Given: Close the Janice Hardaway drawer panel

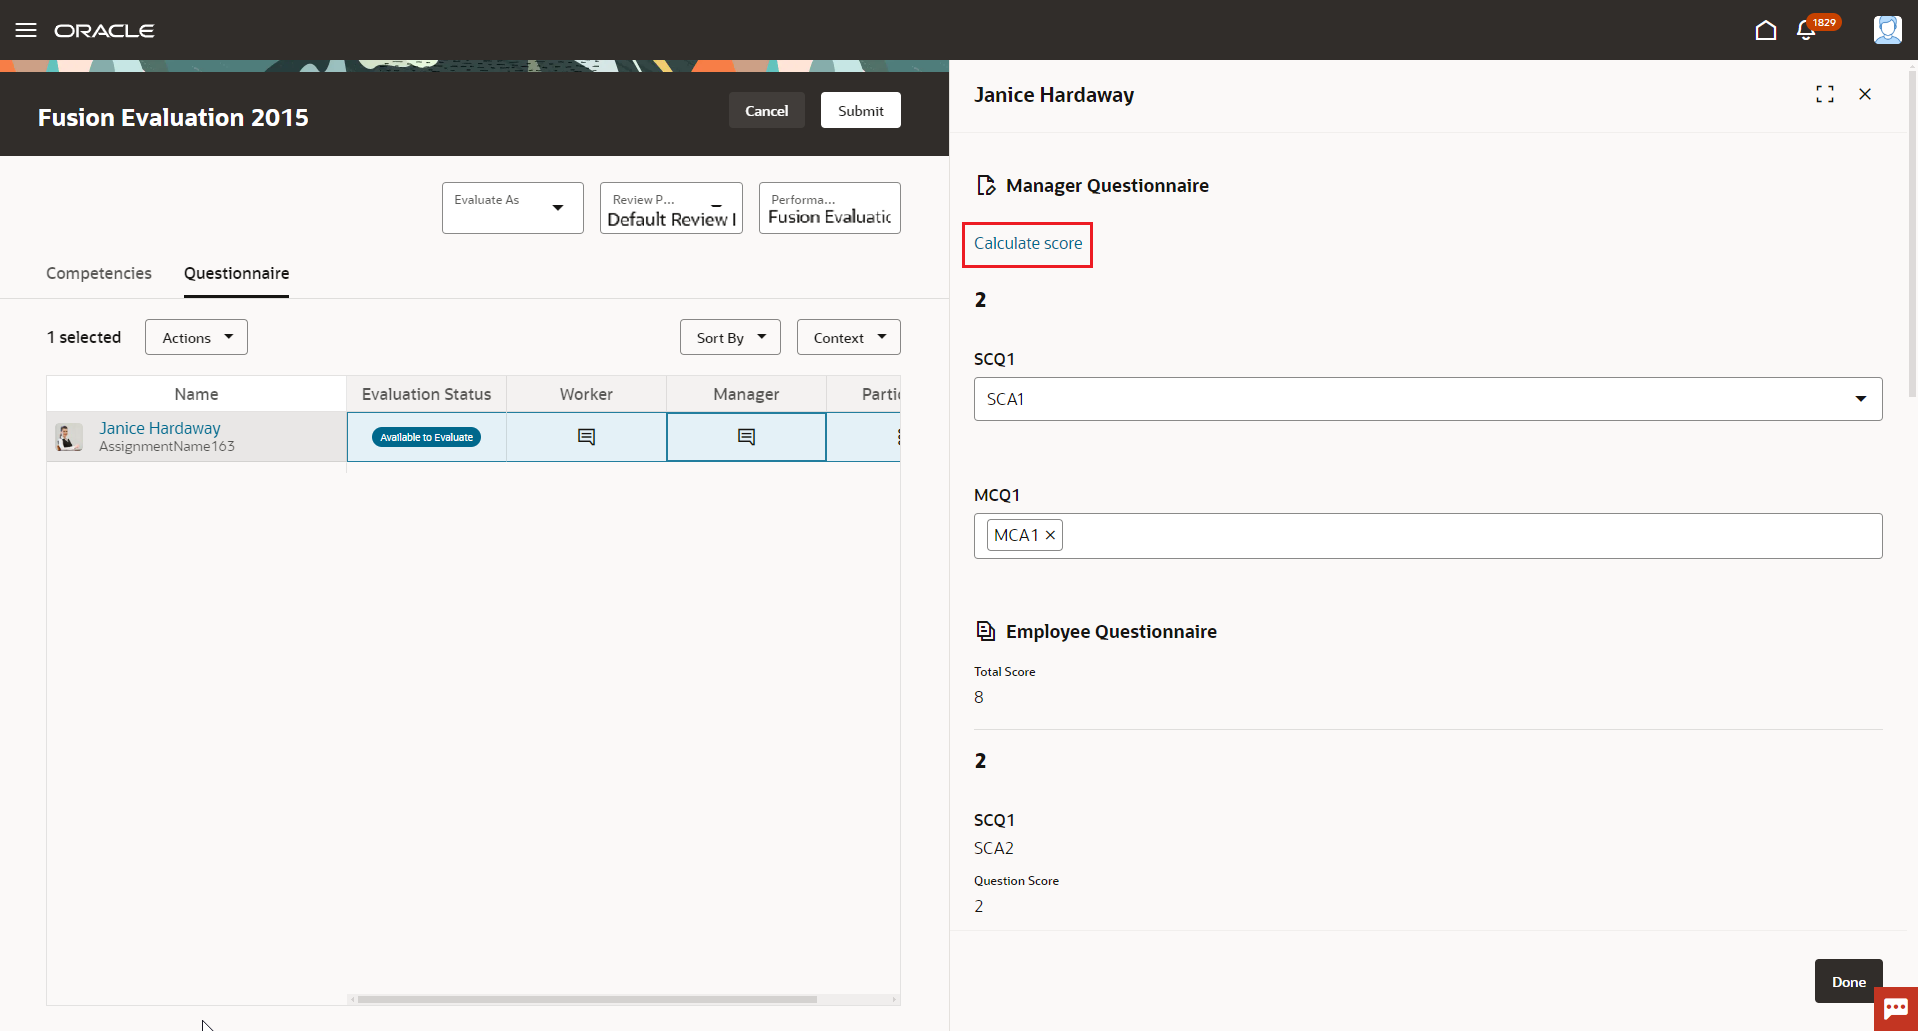Looking at the screenshot, I should (1865, 94).
